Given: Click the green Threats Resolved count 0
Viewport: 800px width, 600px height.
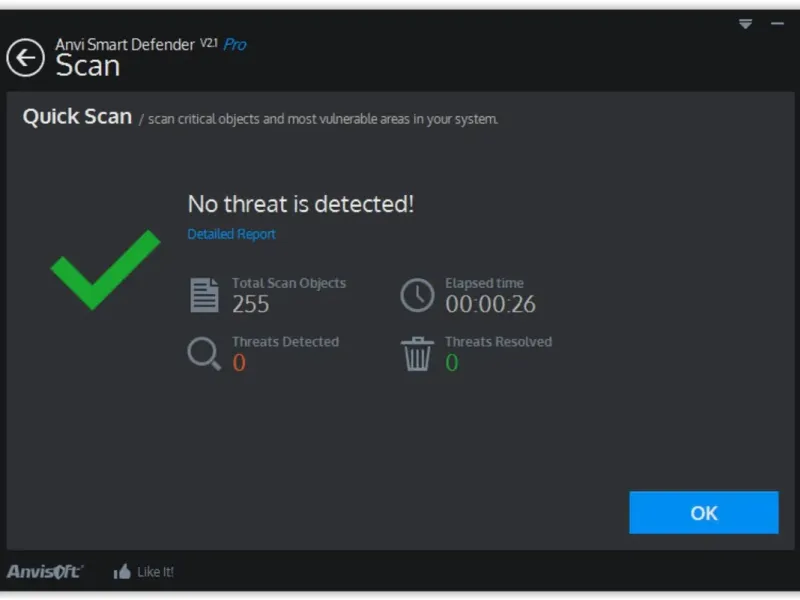Looking at the screenshot, I should coord(452,363).
